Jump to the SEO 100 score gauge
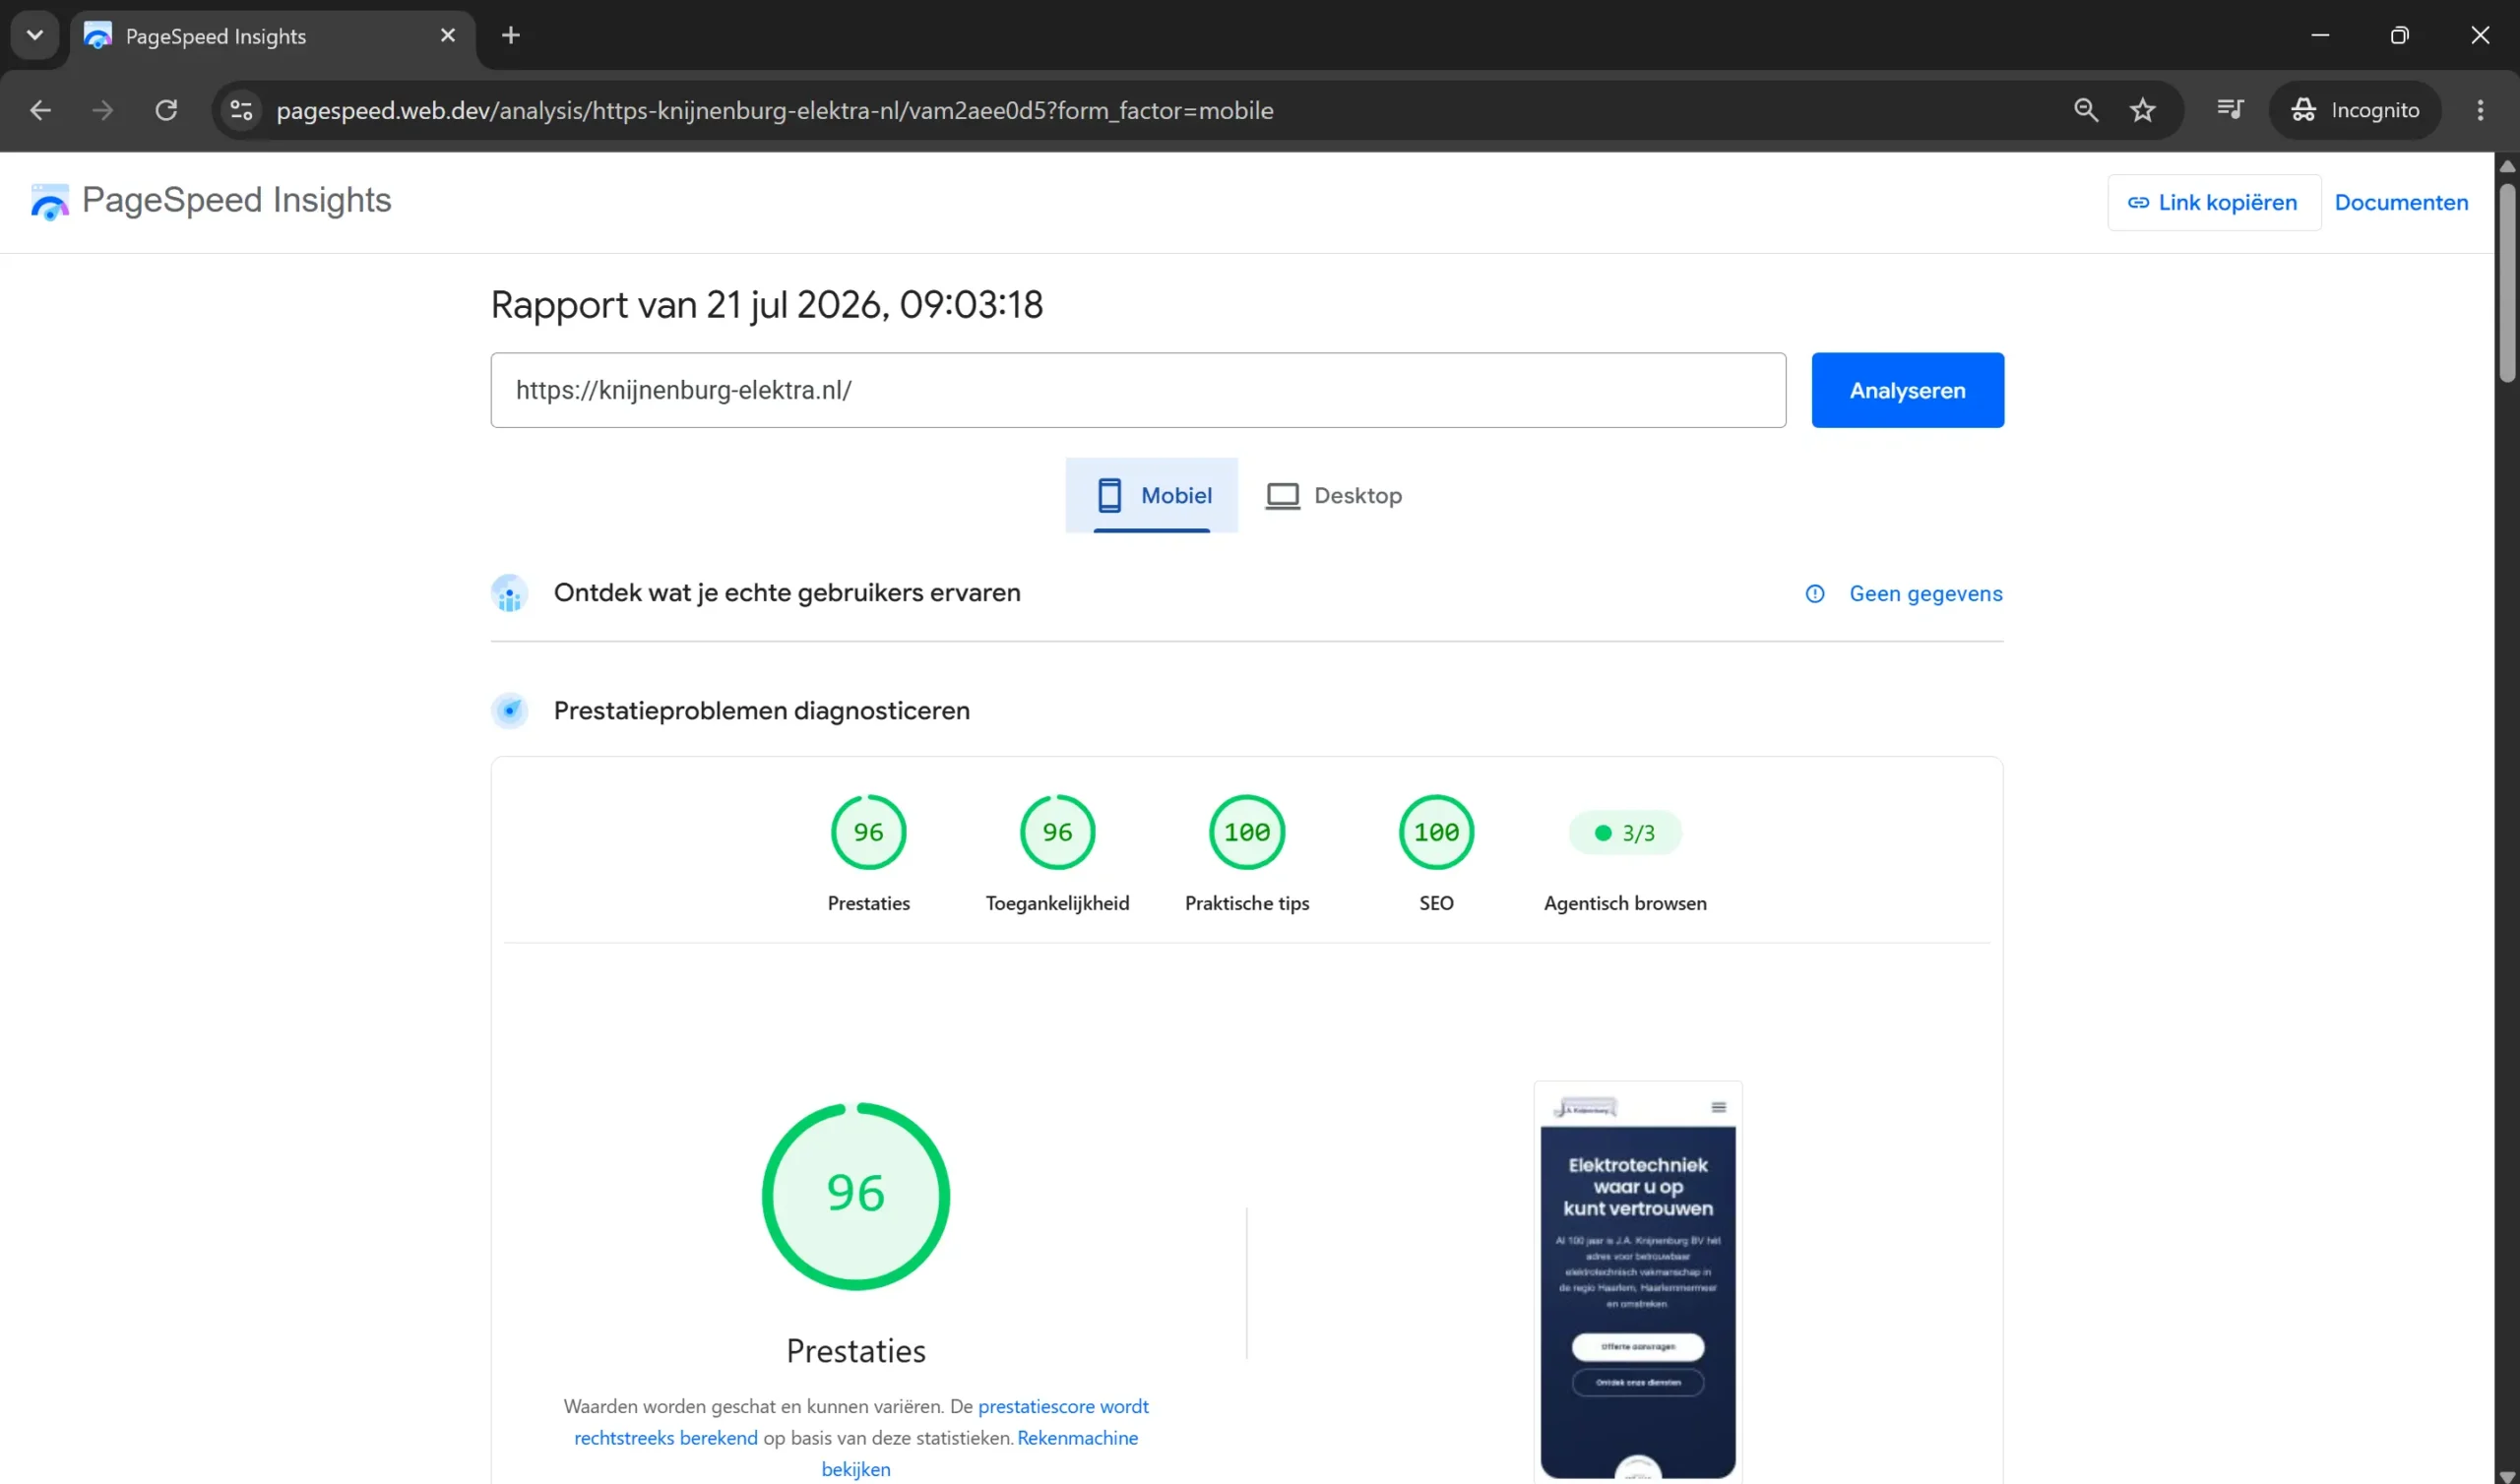Viewport: 2520px width, 1484px height. click(1436, 832)
